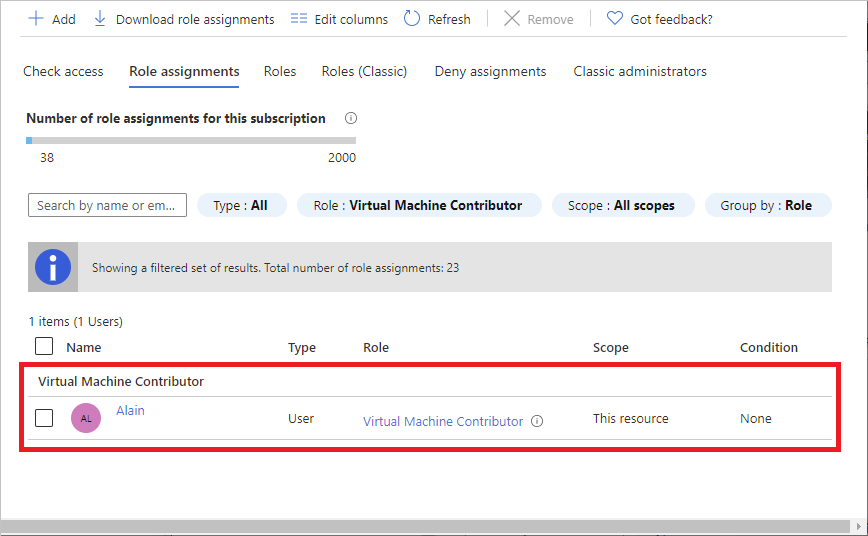Open the Alain user link
Viewport: 868px width, 536px height.
pyautogui.click(x=130, y=410)
